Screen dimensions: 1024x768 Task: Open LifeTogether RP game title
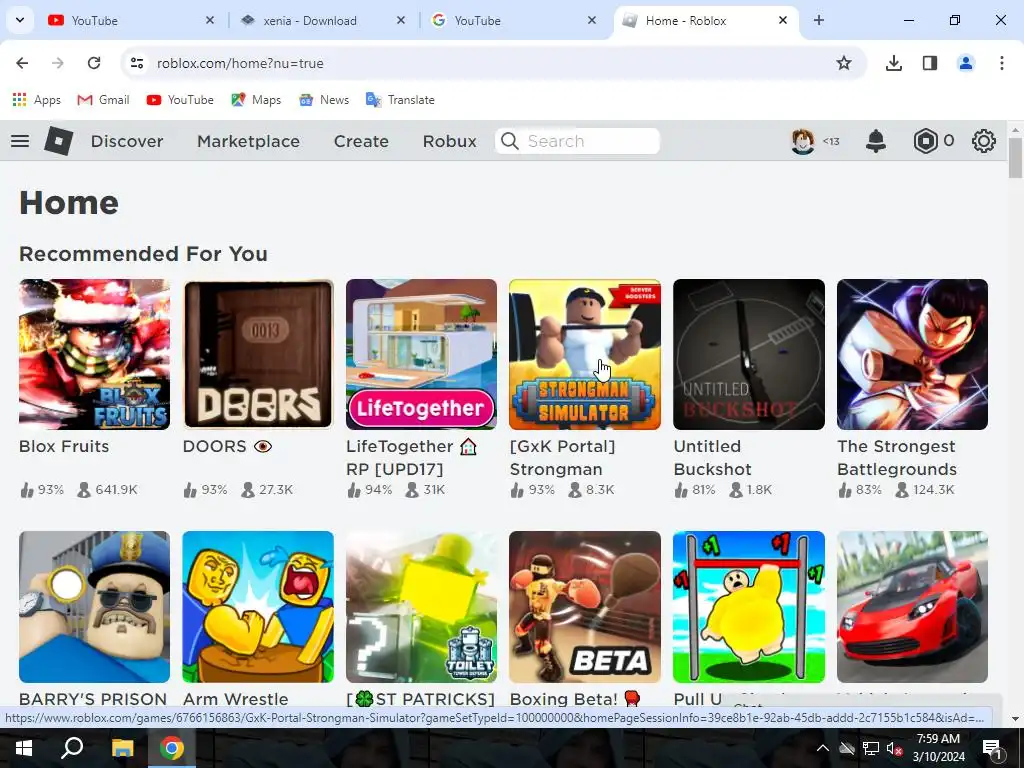point(411,457)
